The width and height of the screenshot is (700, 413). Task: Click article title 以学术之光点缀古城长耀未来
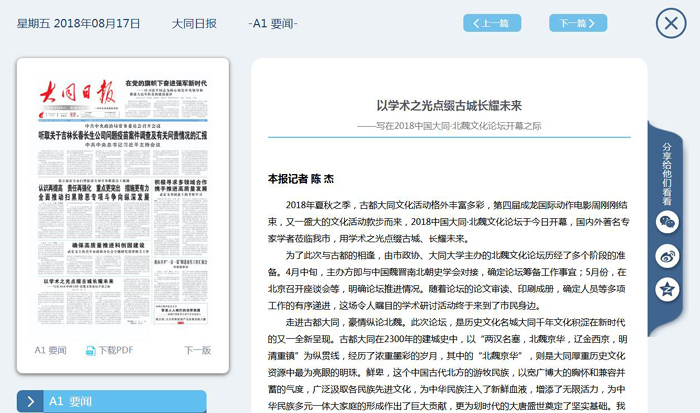(x=449, y=106)
